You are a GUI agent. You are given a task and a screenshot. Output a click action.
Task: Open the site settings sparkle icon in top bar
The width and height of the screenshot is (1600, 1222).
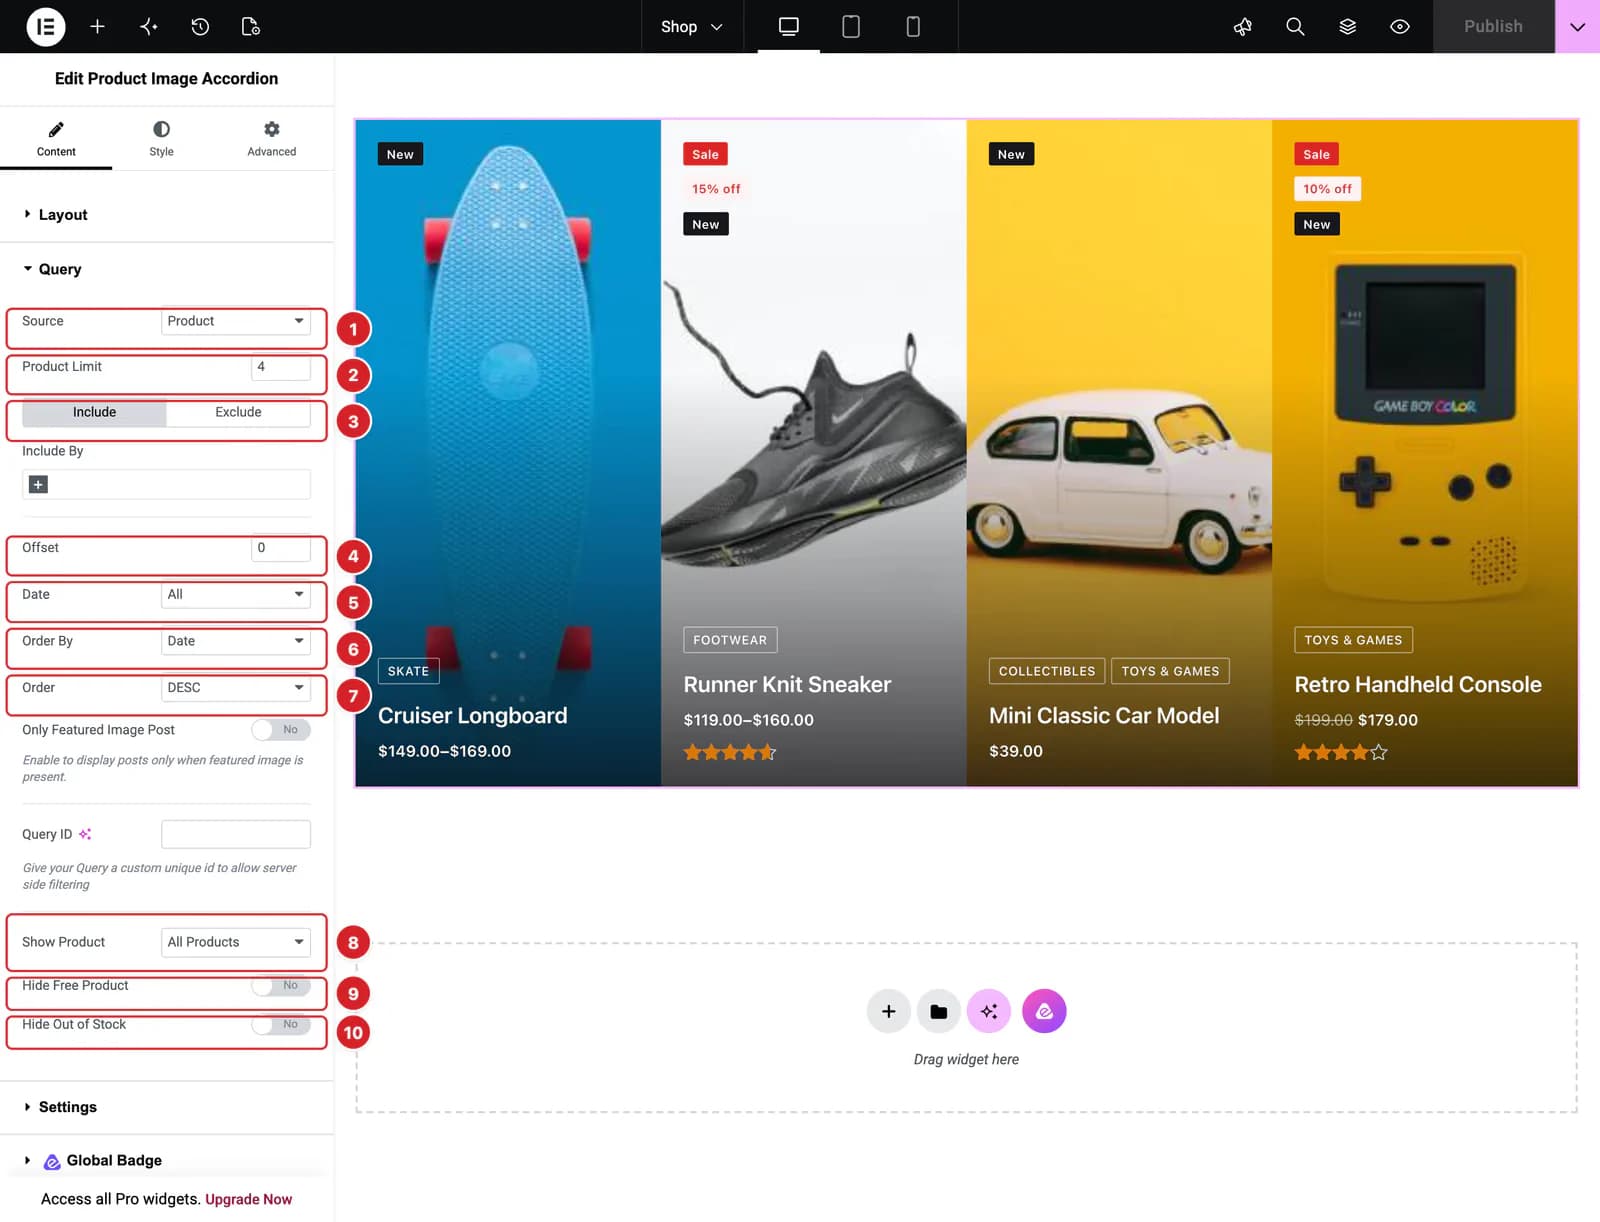[x=149, y=27]
